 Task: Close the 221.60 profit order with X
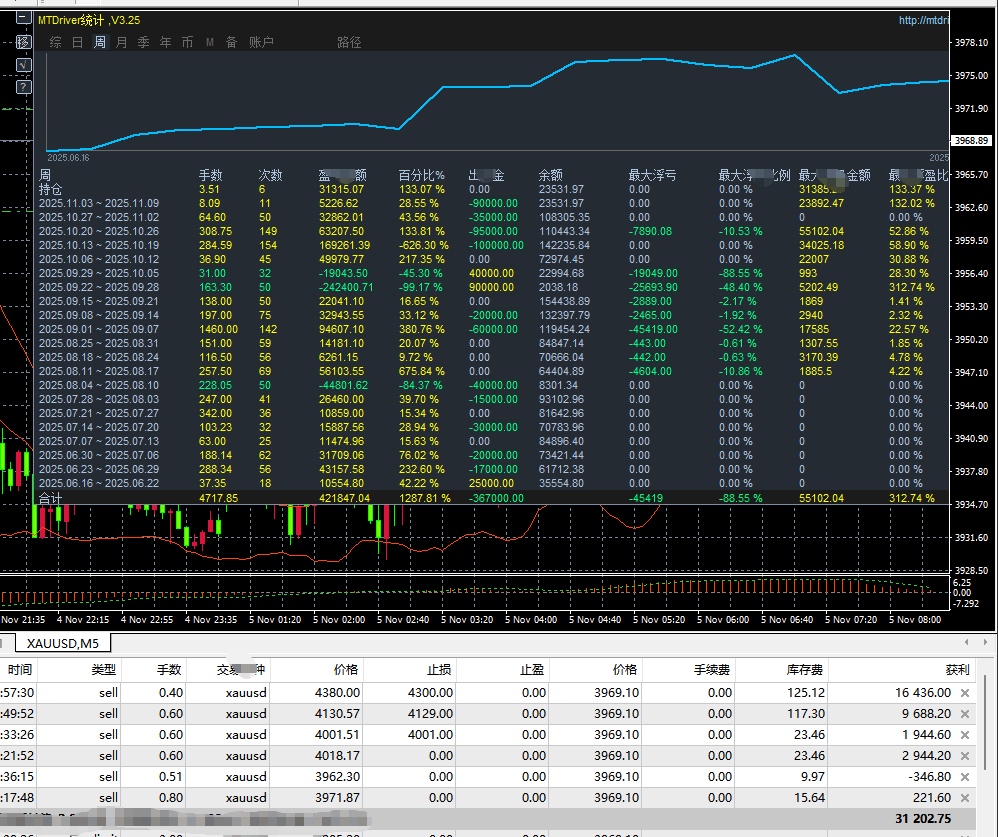[965, 797]
